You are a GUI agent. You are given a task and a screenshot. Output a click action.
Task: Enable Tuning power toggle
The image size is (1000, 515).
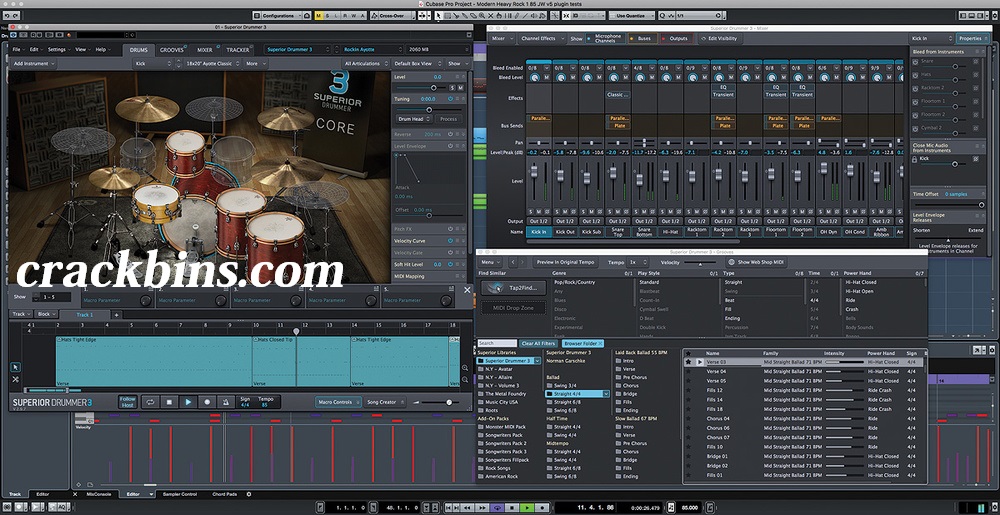click(x=450, y=99)
